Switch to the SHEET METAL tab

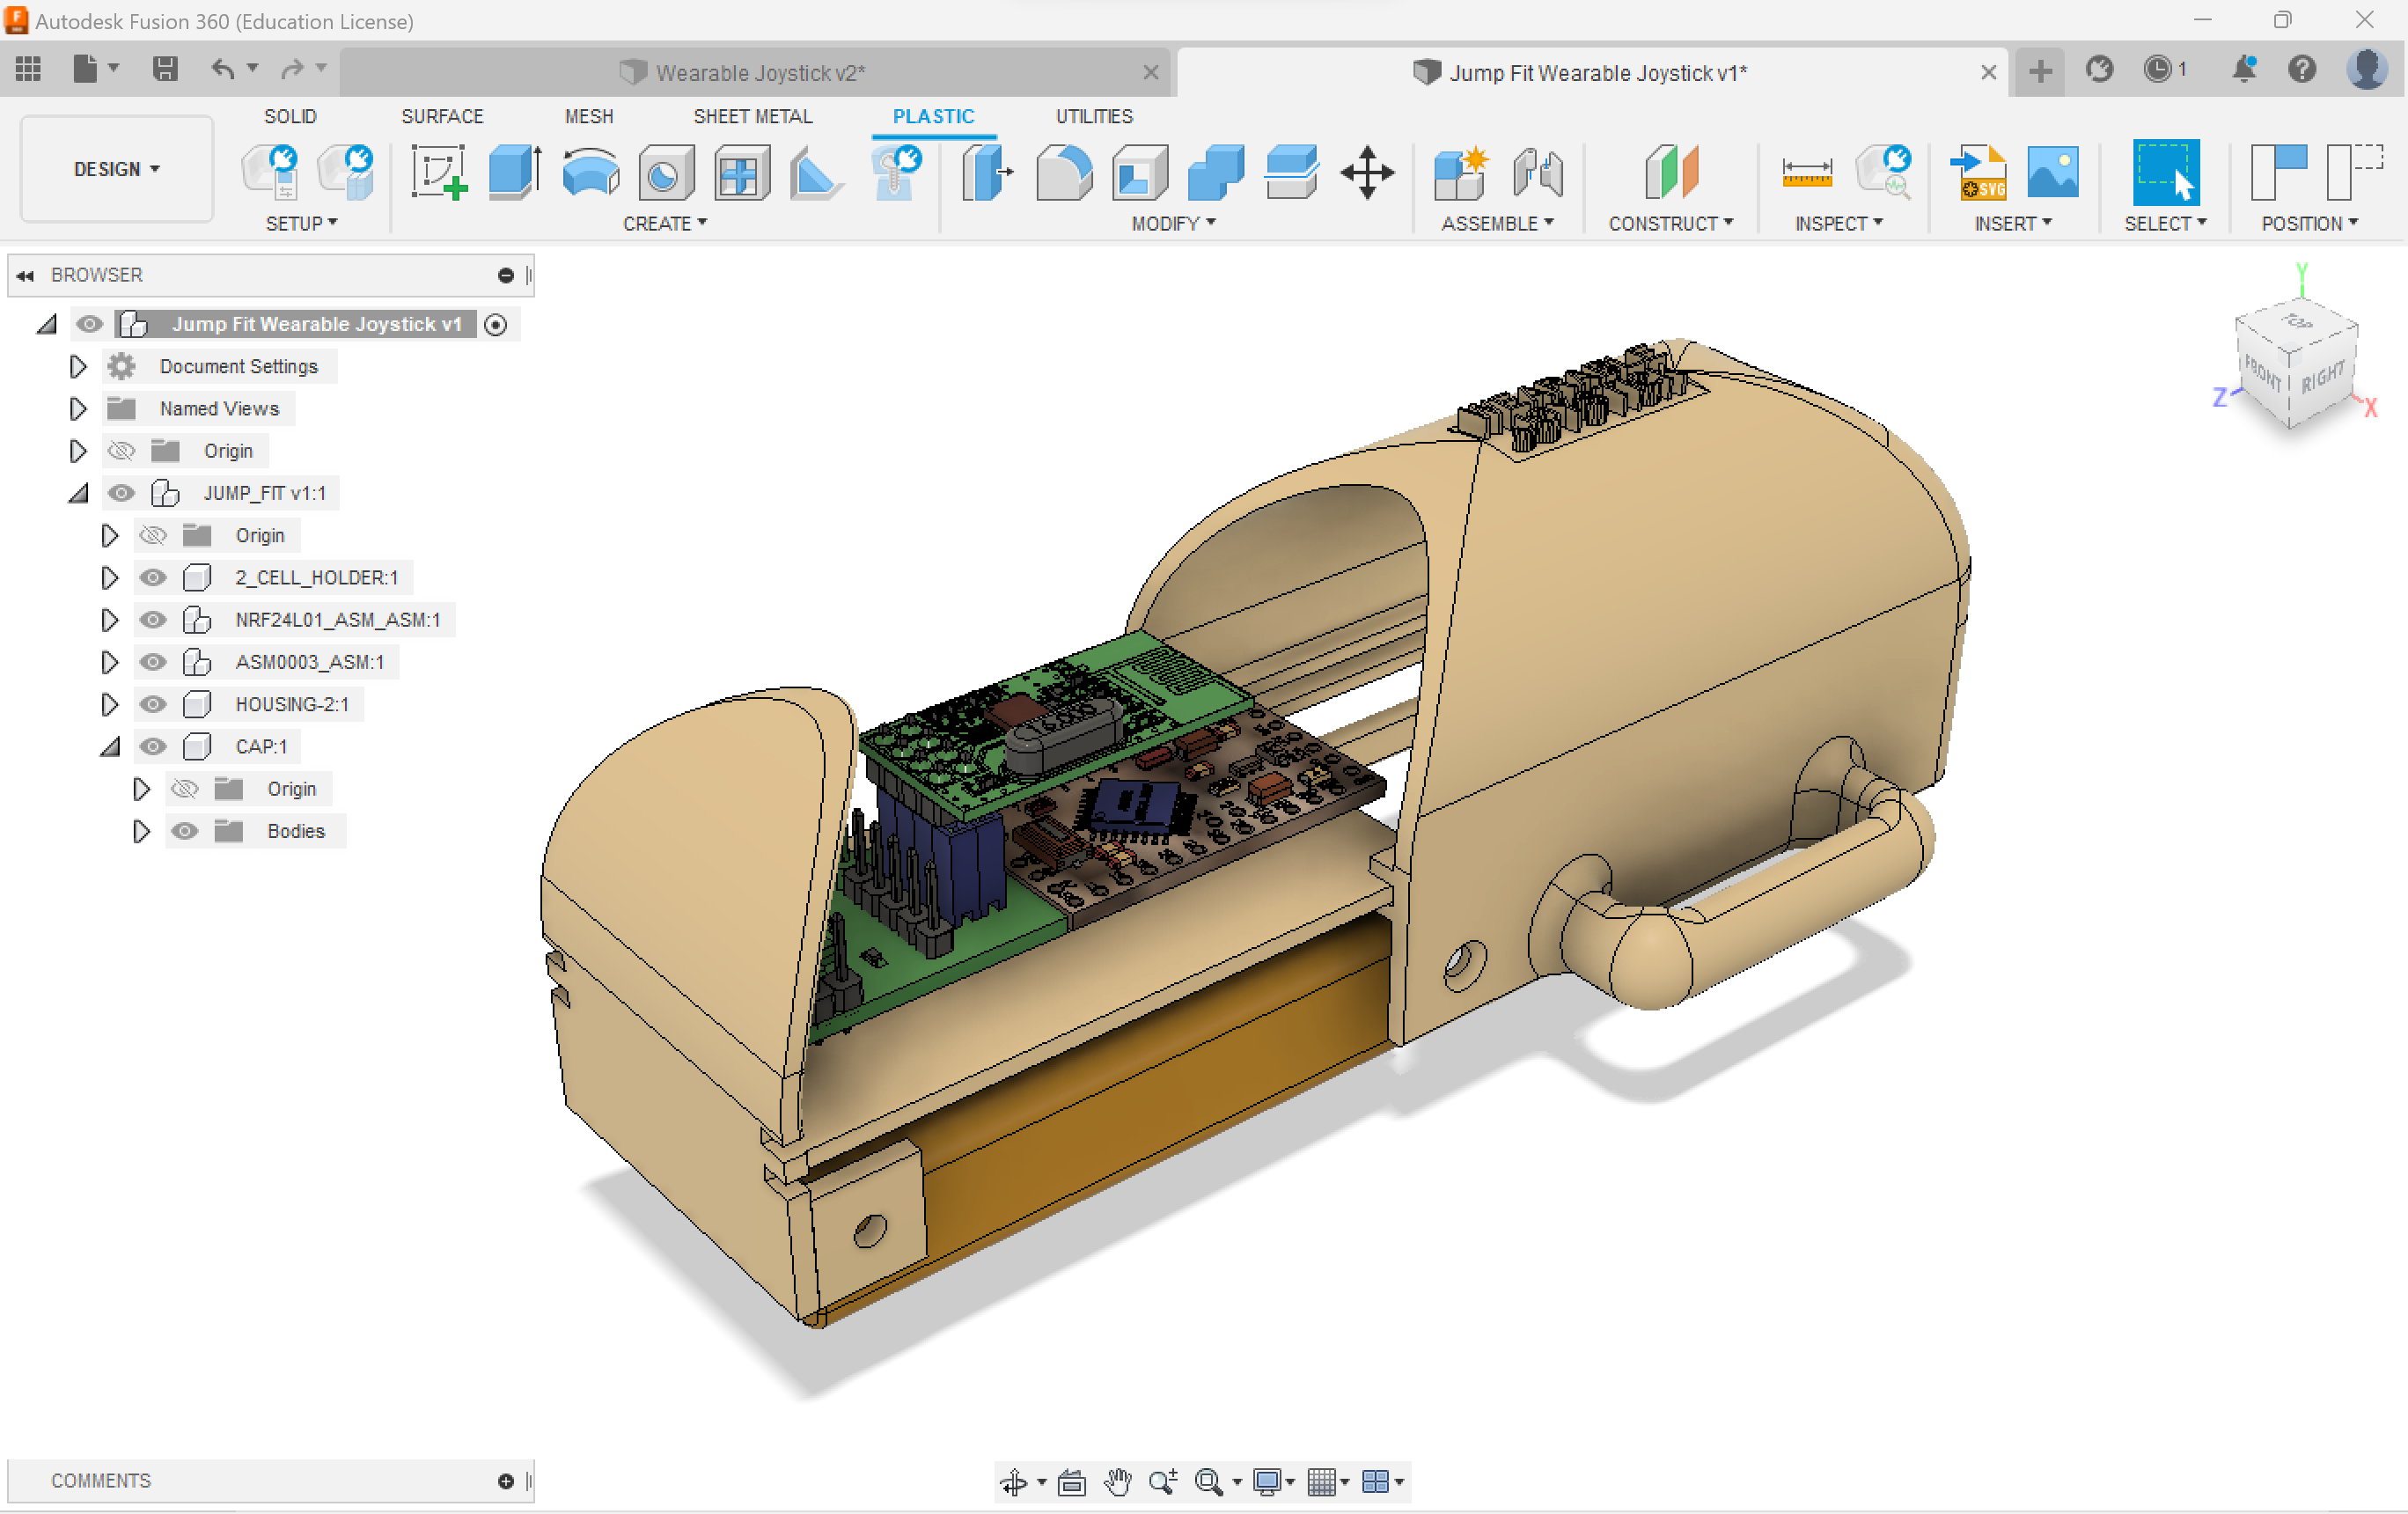tap(752, 116)
